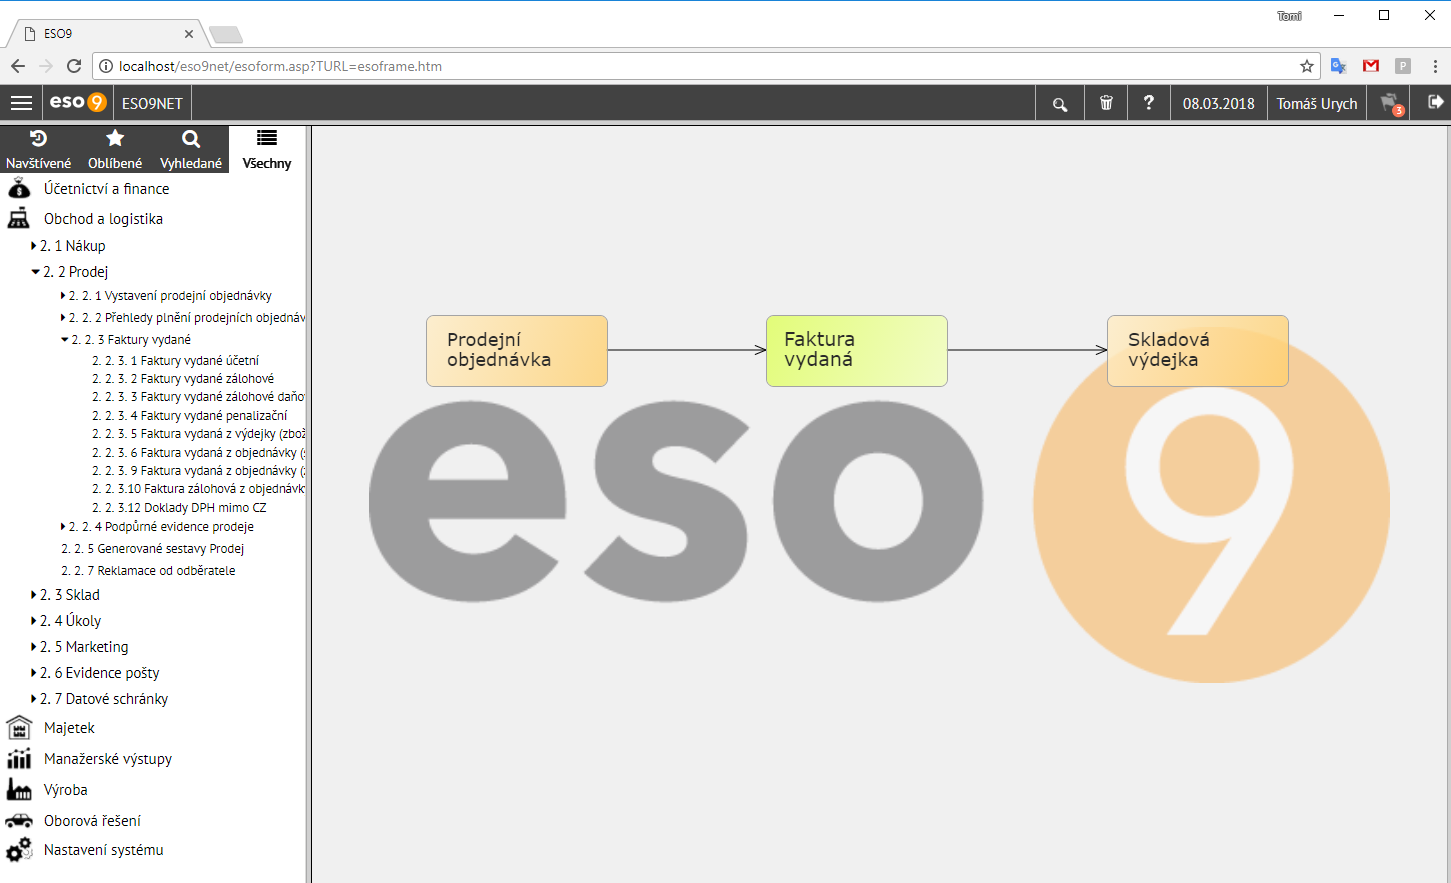Screen dimensions: 1451x883
Task: Open 2.2.3.3 Faktury vydané zálohové daňové
Action: pyautogui.click(x=198, y=397)
